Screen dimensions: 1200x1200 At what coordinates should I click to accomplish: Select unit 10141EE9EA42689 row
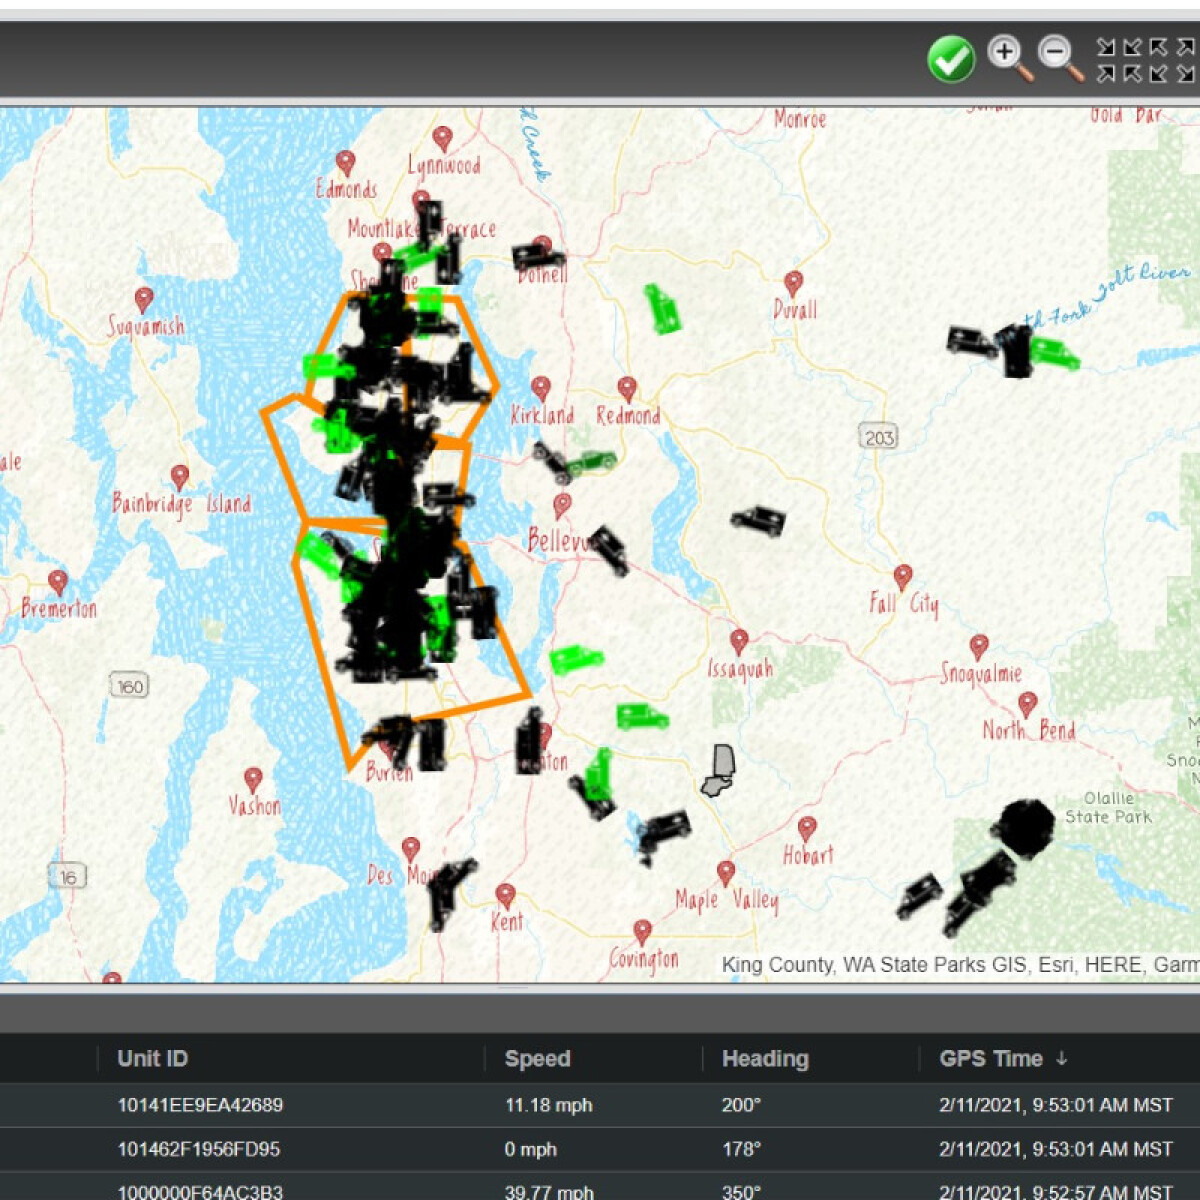pos(600,1105)
